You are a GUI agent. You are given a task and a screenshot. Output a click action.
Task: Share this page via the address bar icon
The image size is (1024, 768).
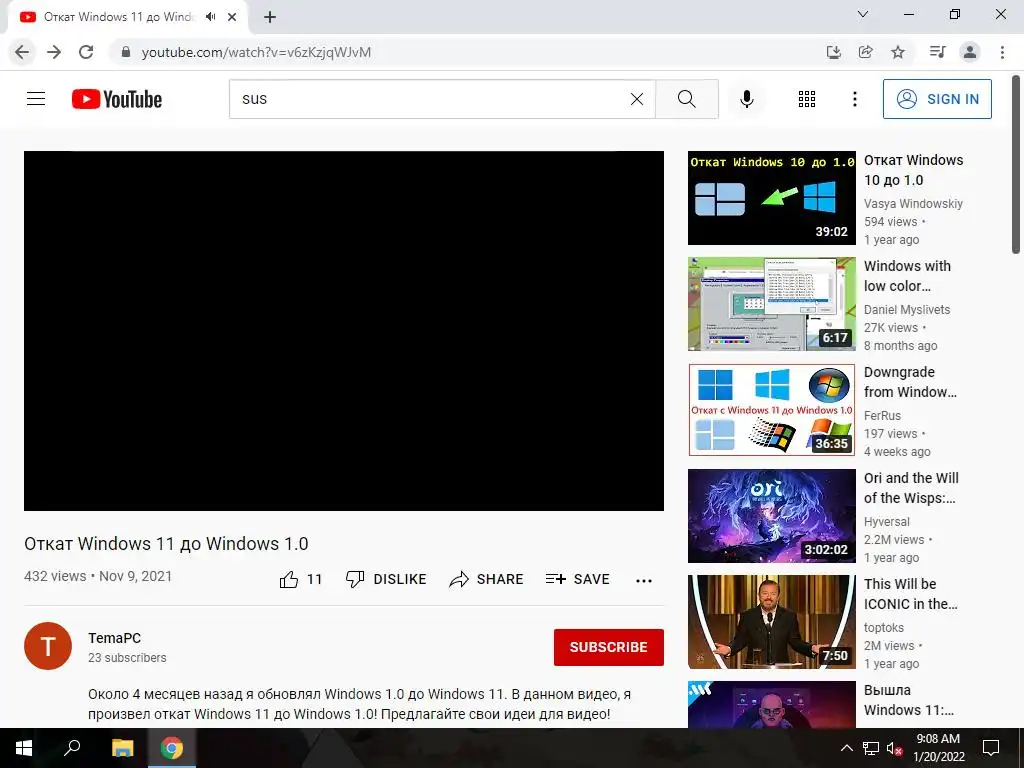coord(865,52)
